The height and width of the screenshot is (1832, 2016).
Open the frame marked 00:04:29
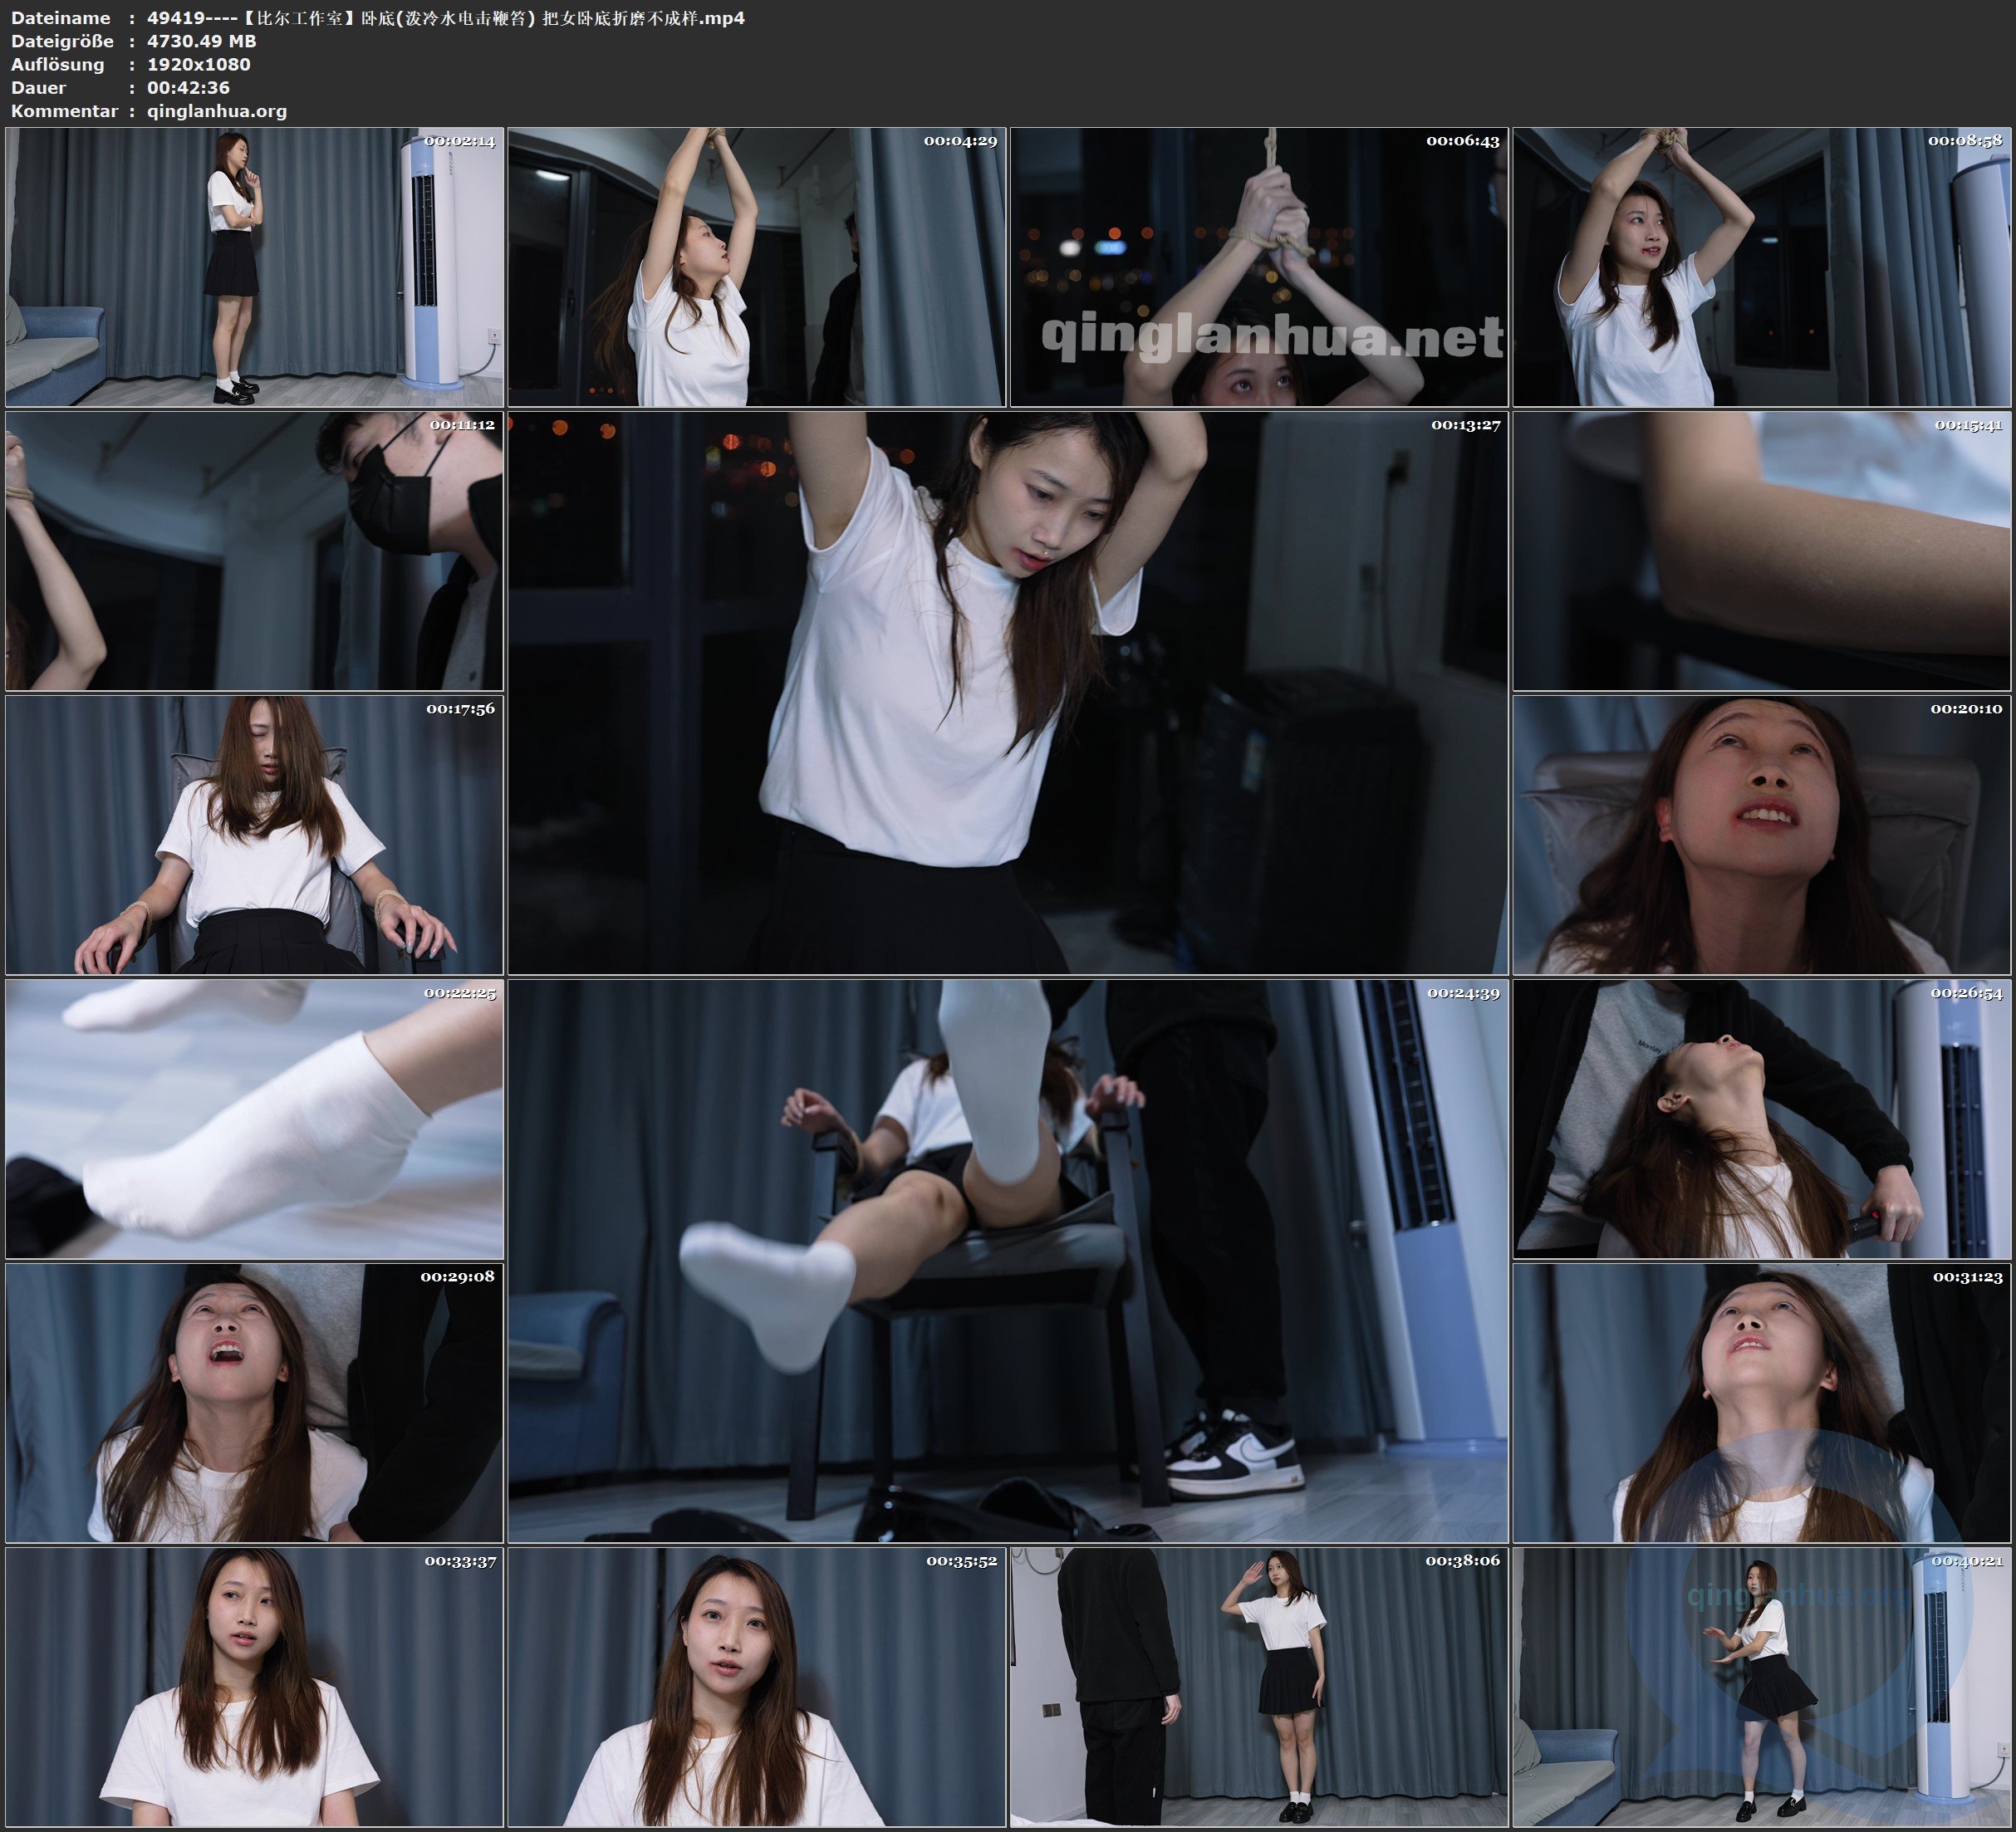[x=756, y=267]
